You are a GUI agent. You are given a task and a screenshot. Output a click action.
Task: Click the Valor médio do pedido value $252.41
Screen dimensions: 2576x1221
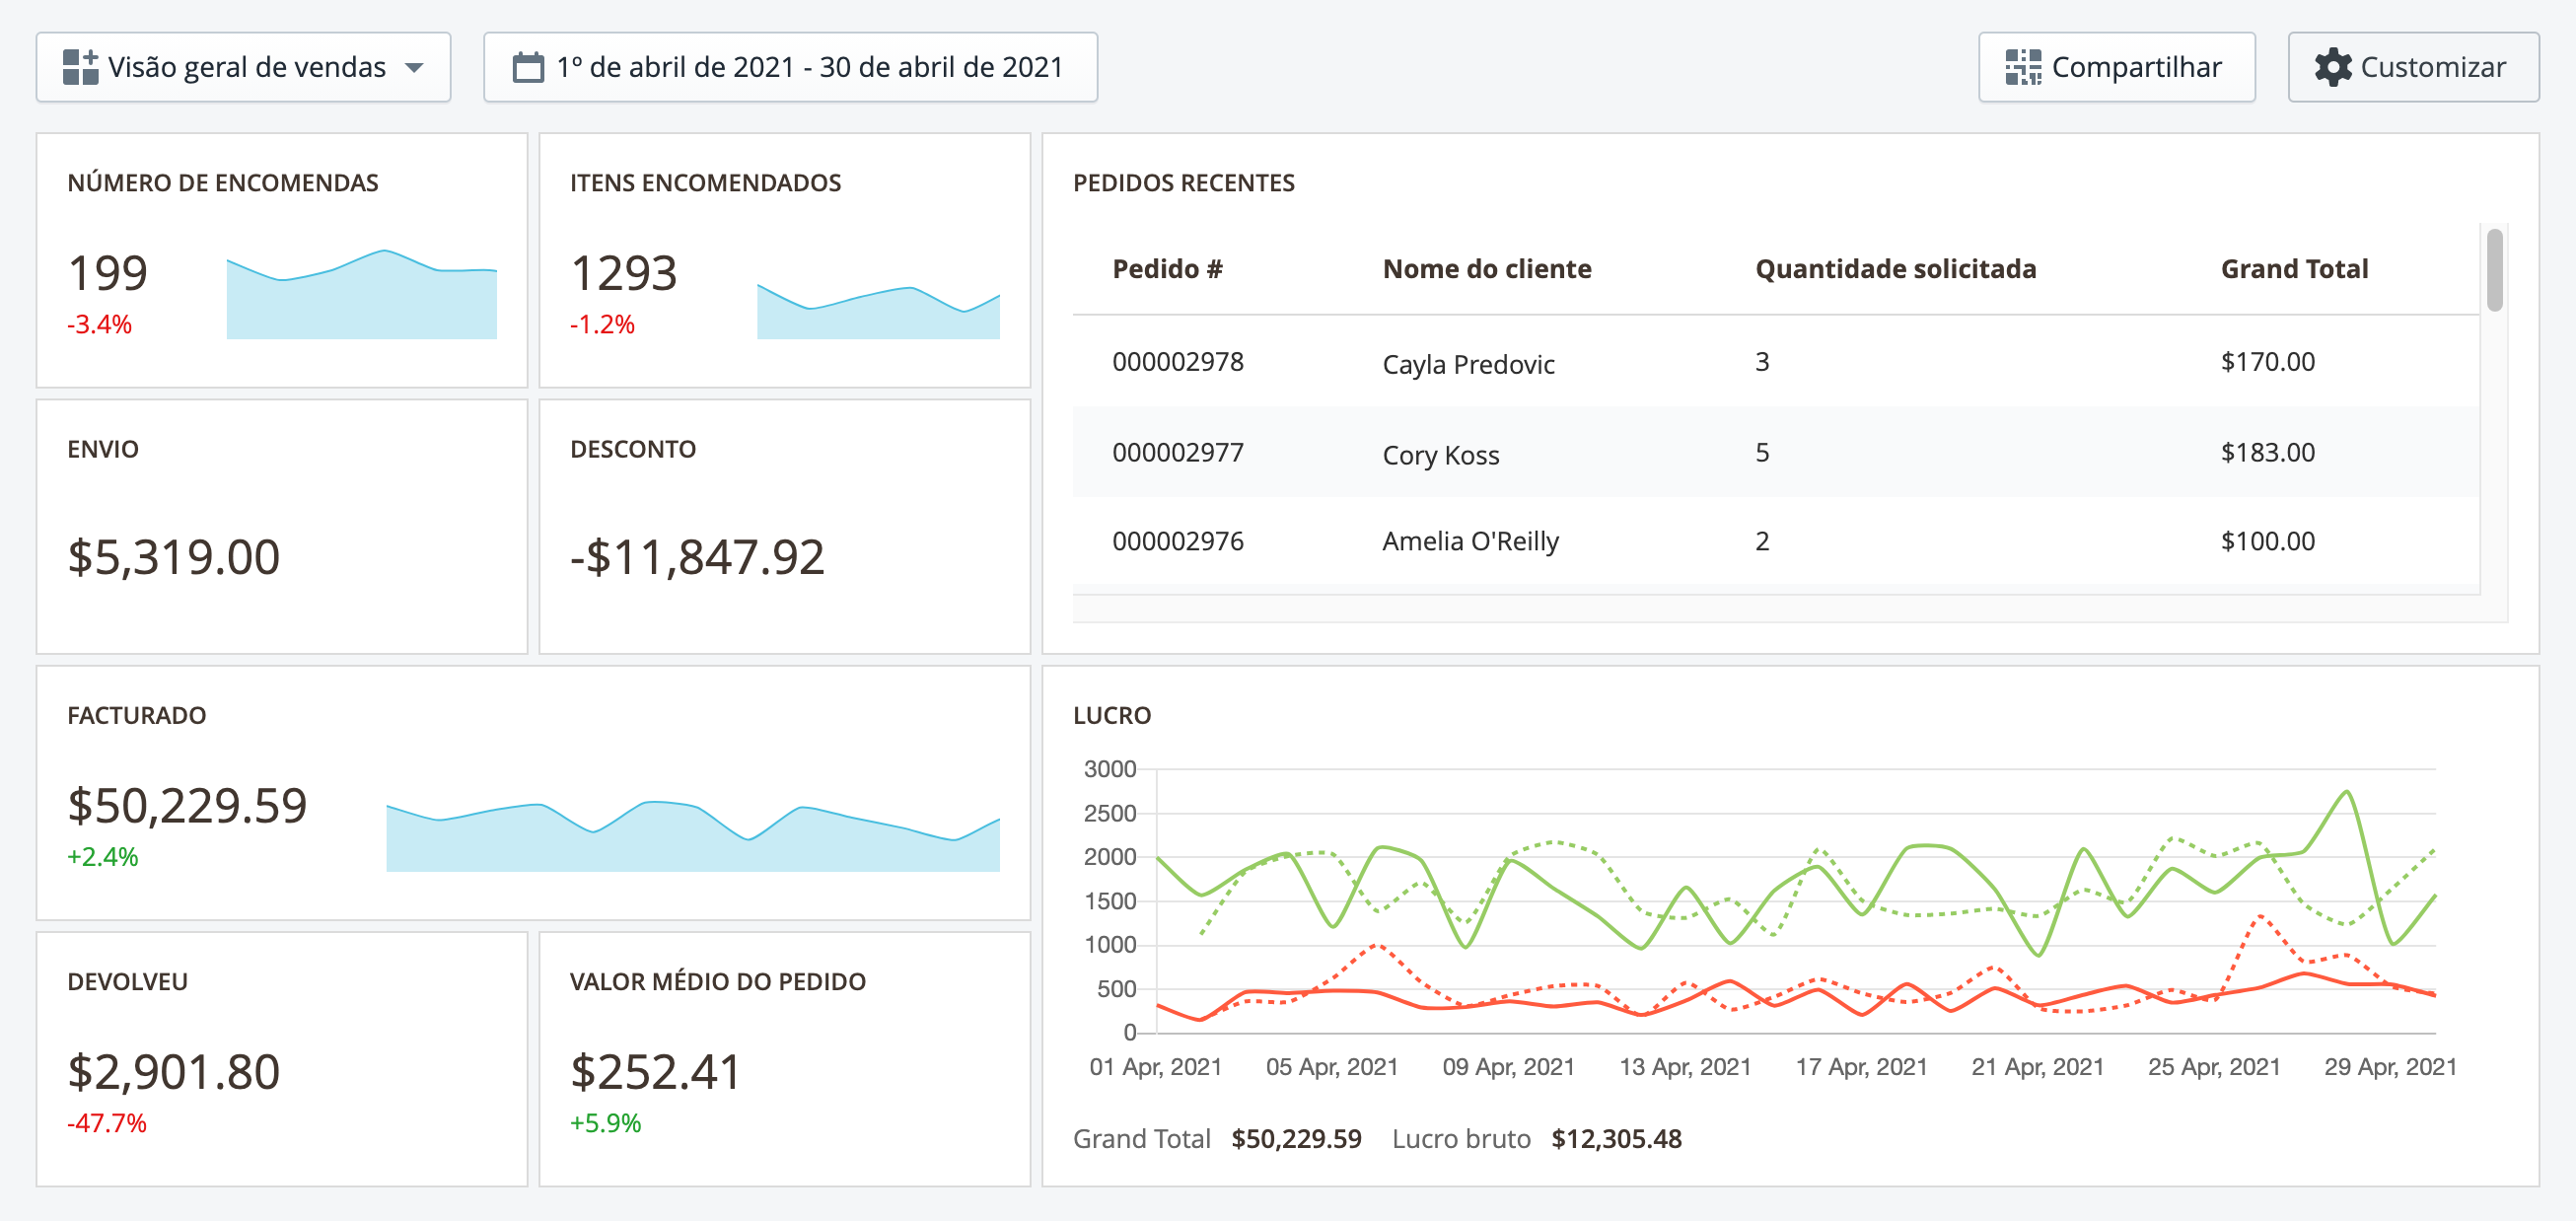tap(655, 1072)
